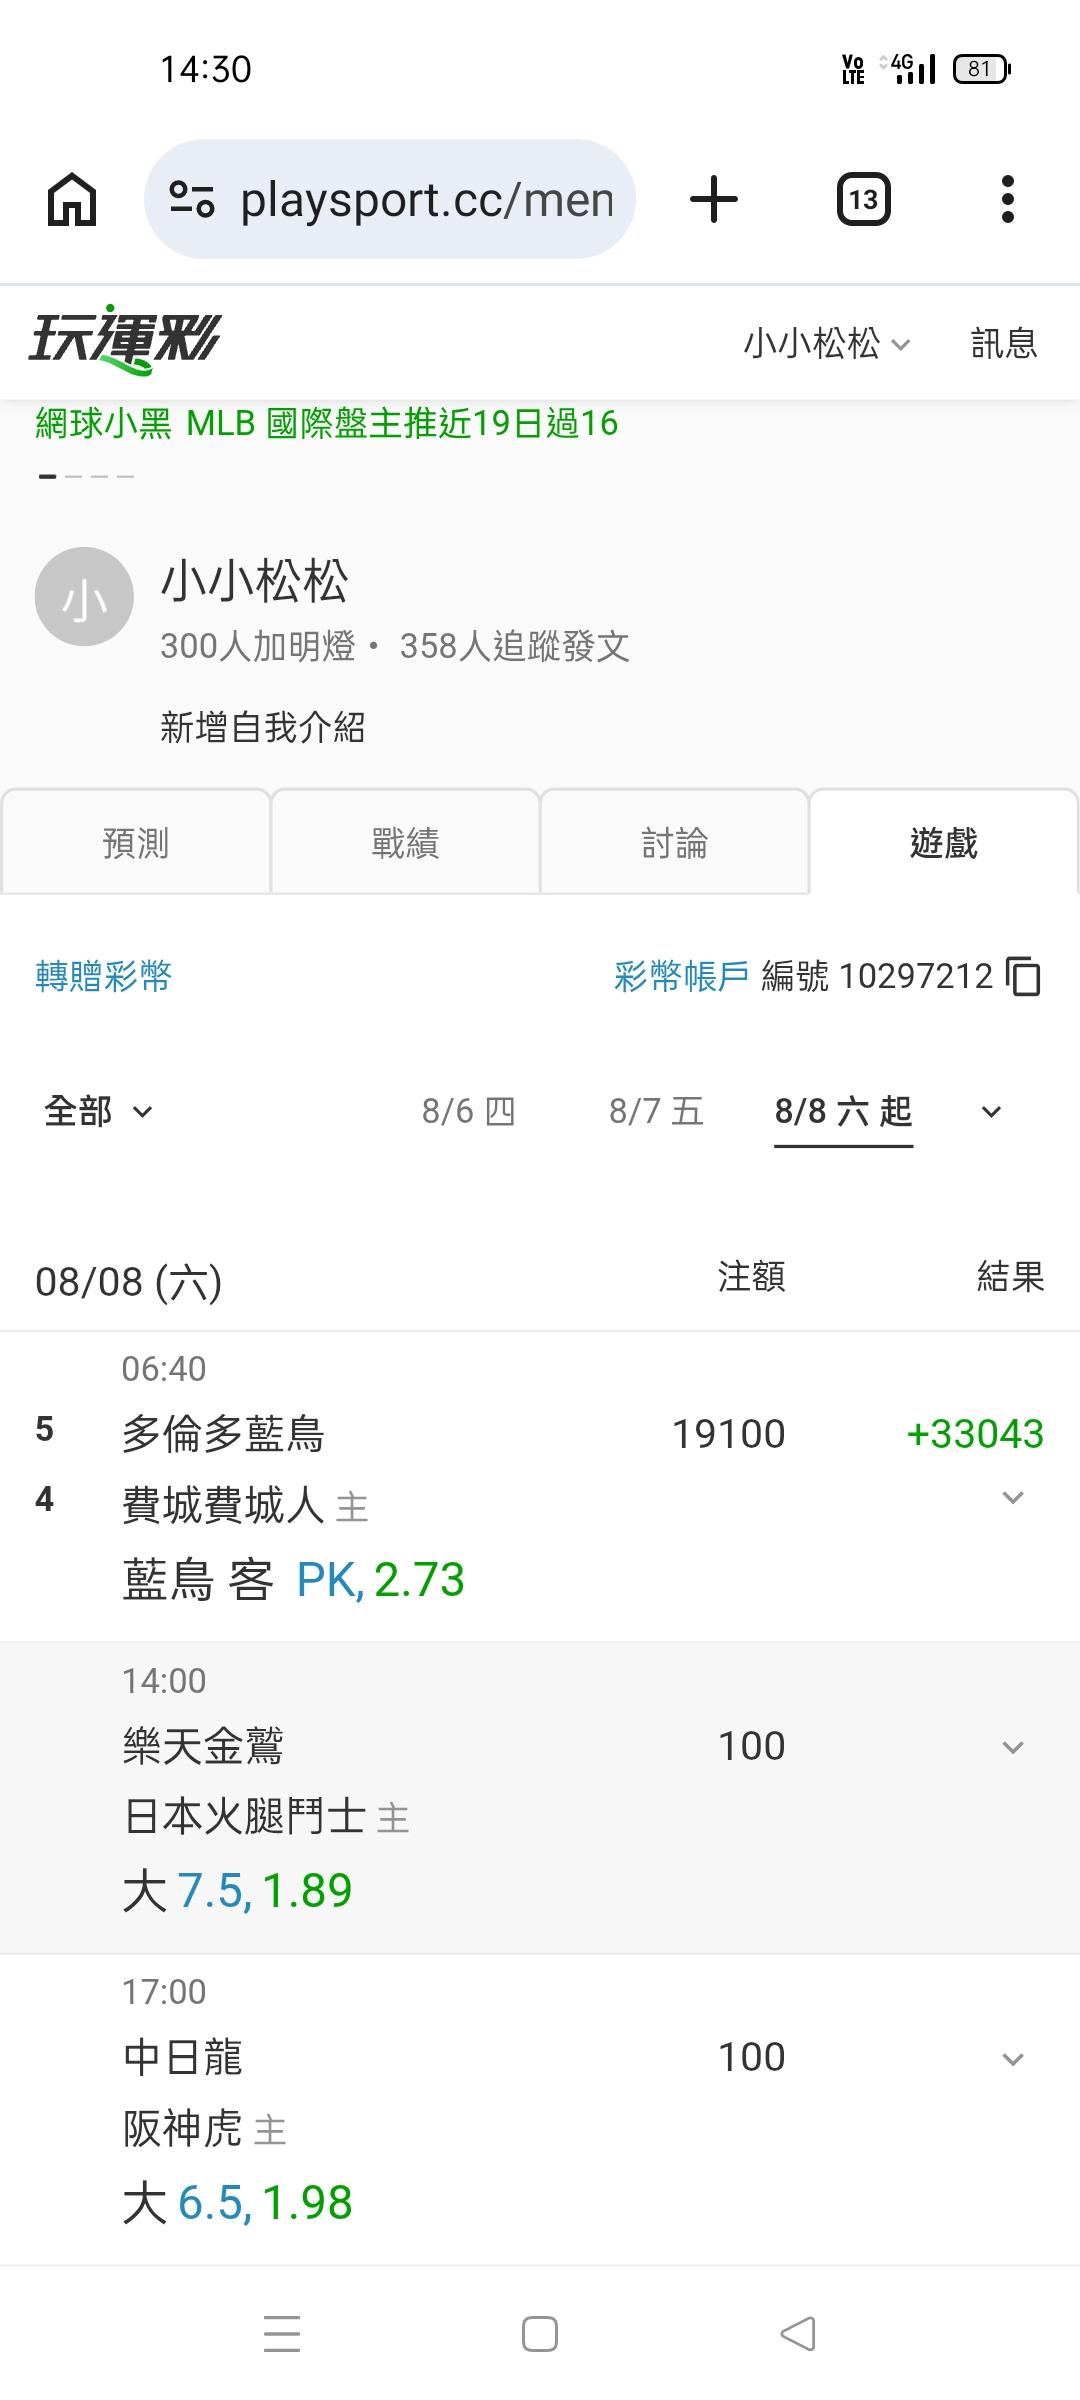Tap the browser home icon
The width and height of the screenshot is (1080, 2400).
click(72, 199)
